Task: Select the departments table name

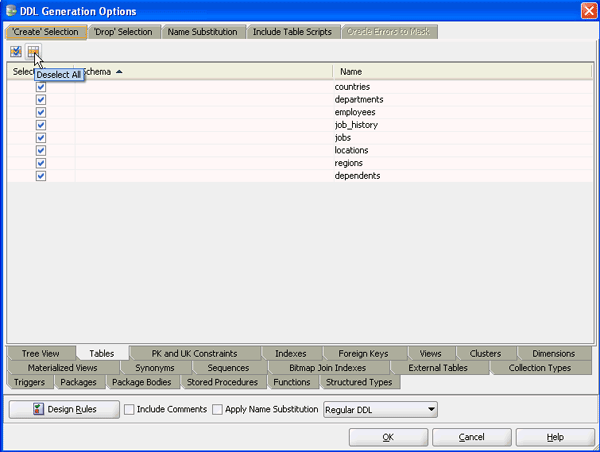Action: click(x=359, y=100)
